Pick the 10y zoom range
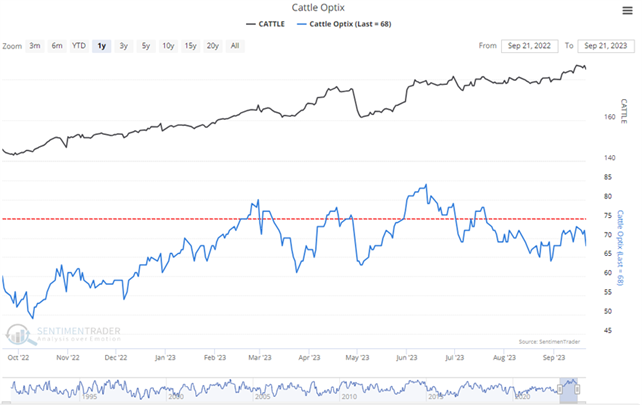This screenshot has height=405, width=642. 167,46
